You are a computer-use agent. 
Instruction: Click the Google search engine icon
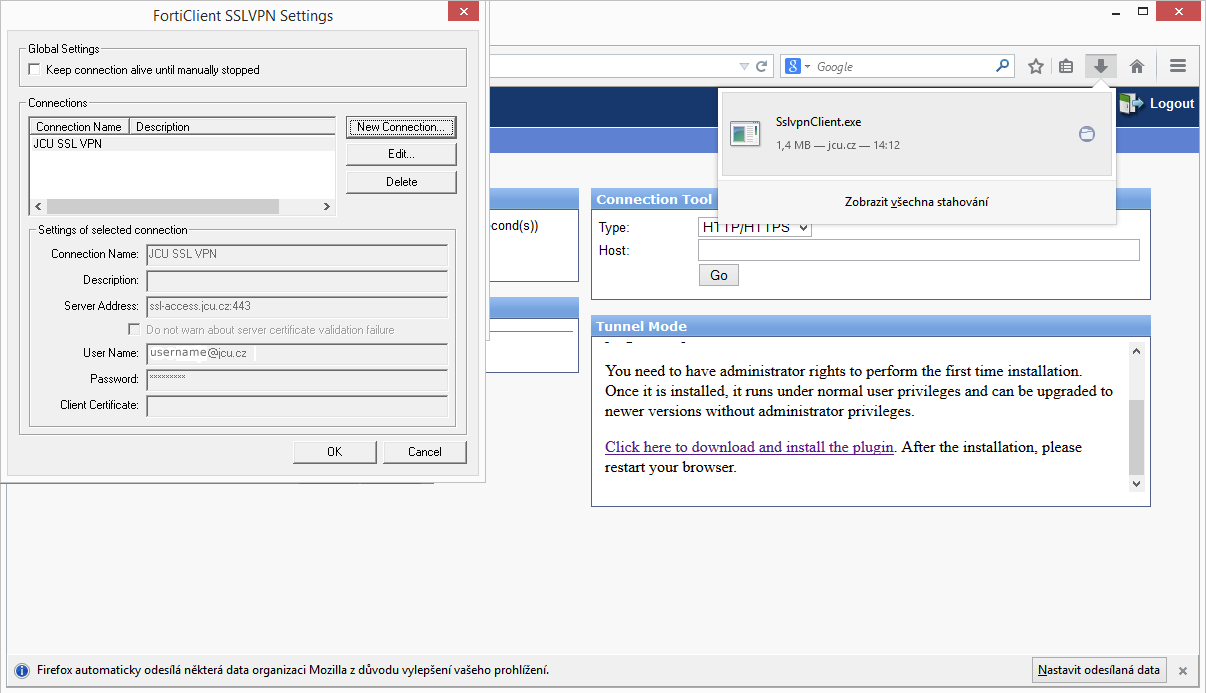tap(793, 66)
